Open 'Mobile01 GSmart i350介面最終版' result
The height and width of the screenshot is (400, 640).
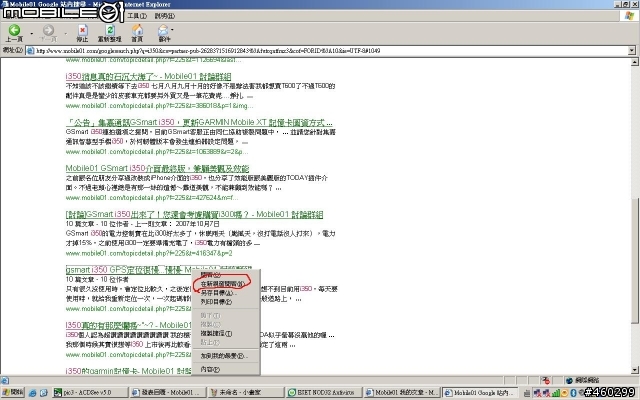pos(157,168)
